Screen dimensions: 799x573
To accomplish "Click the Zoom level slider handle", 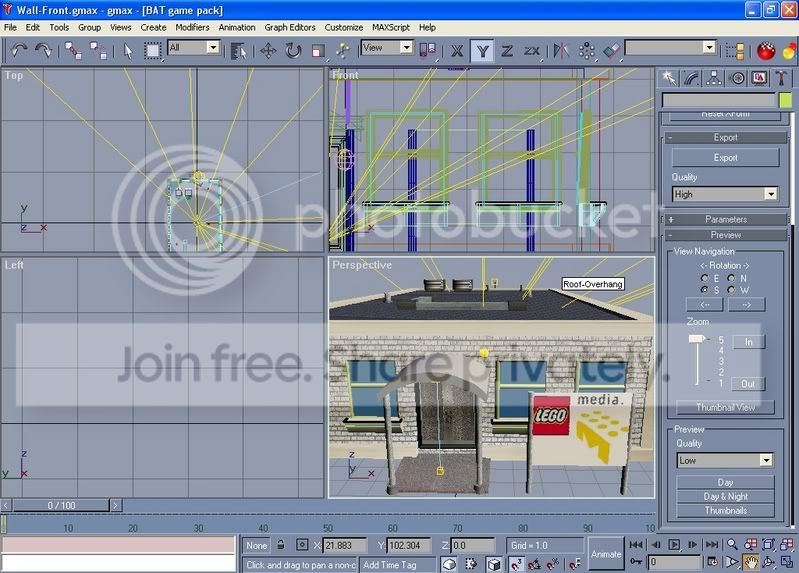I will [697, 338].
